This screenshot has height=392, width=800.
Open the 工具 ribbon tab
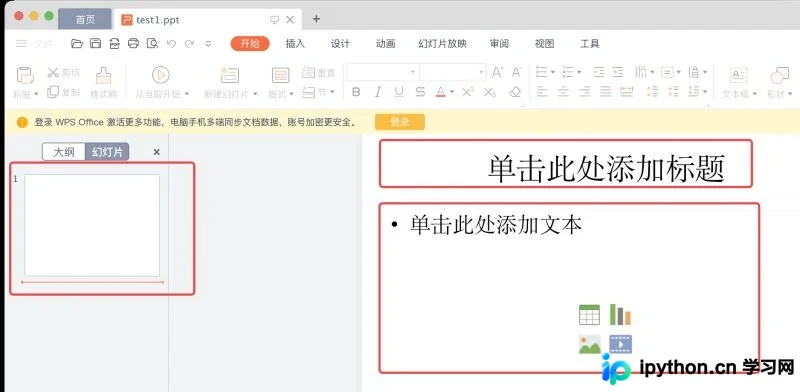point(590,44)
